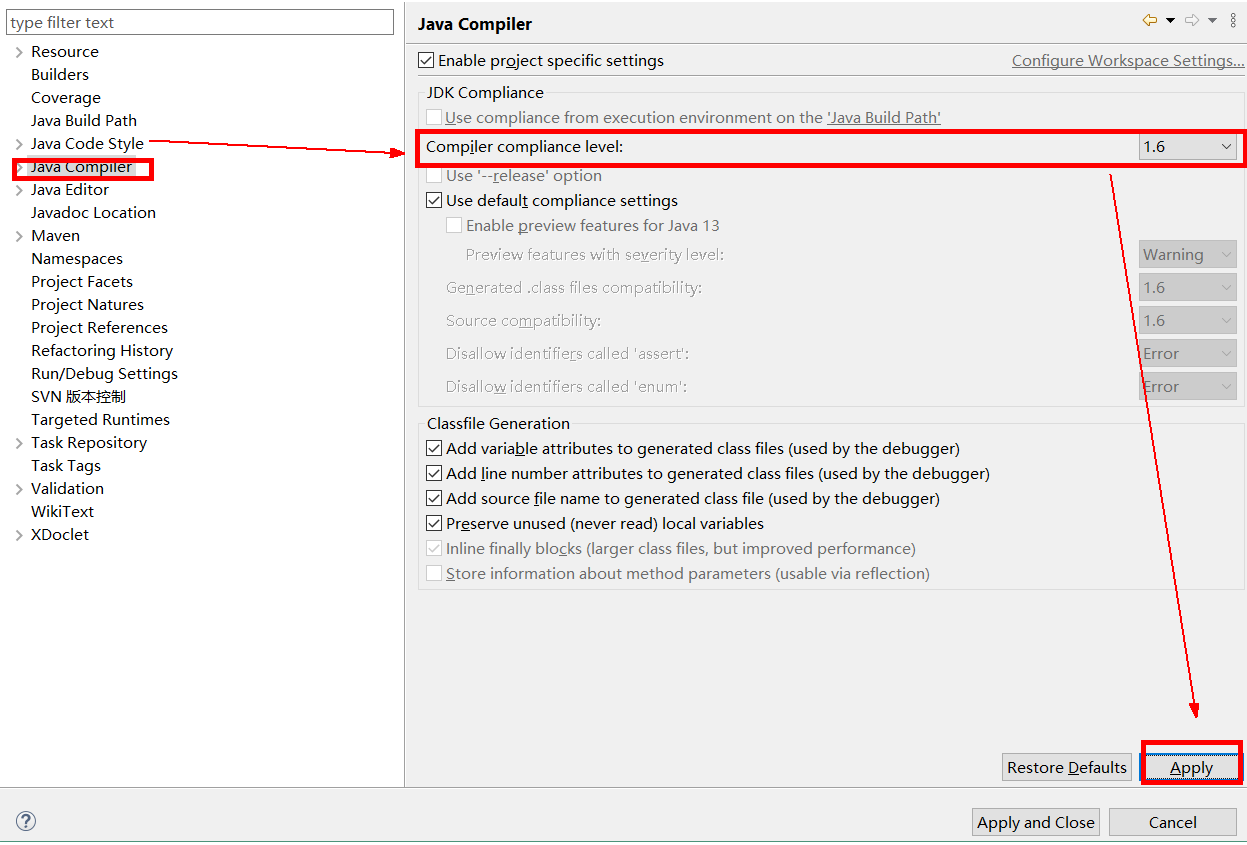
Task: Follow the 'Java Build Path' link
Action: [884, 118]
